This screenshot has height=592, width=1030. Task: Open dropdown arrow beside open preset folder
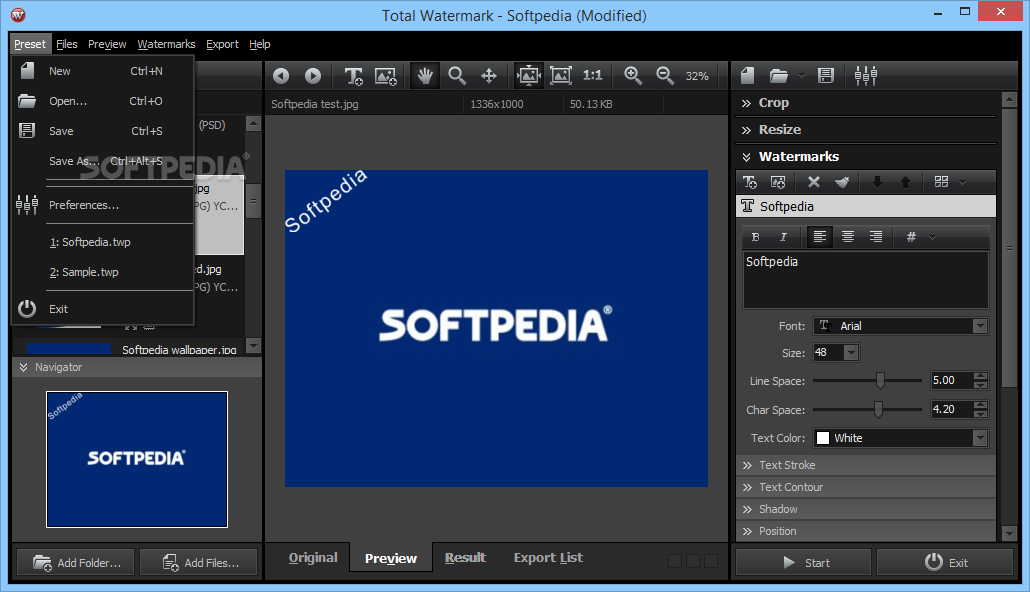pos(801,76)
